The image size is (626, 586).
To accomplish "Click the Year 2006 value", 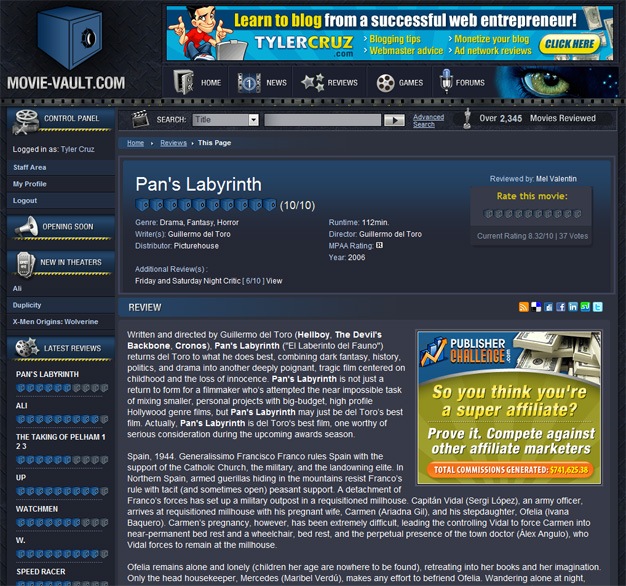I will pos(356,257).
